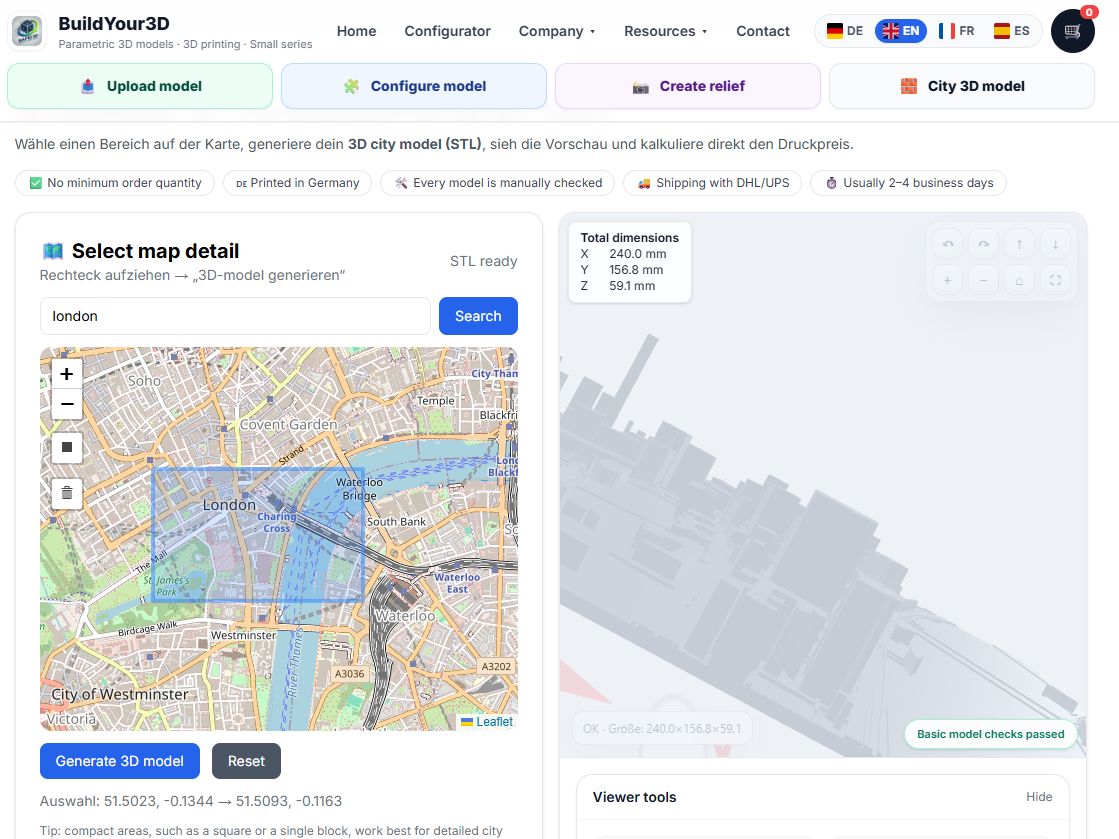This screenshot has height=839, width=1119.
Task: Click the blue selection rectangle on the map
Action: 258,535
